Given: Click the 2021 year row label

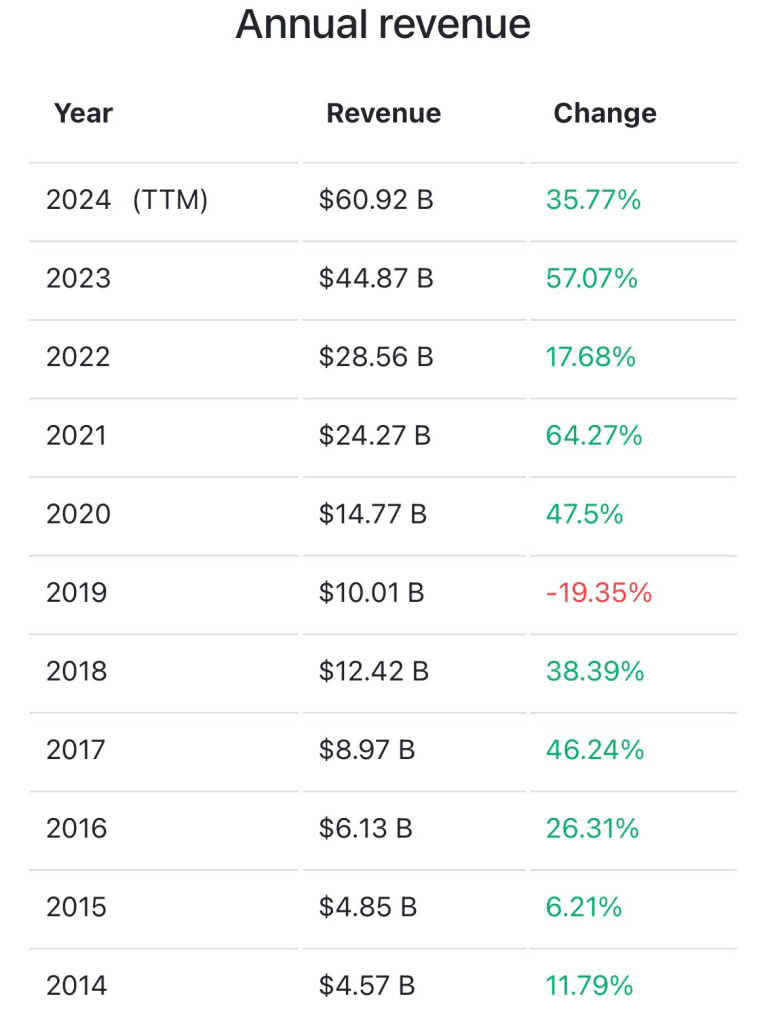Looking at the screenshot, I should click(76, 436).
